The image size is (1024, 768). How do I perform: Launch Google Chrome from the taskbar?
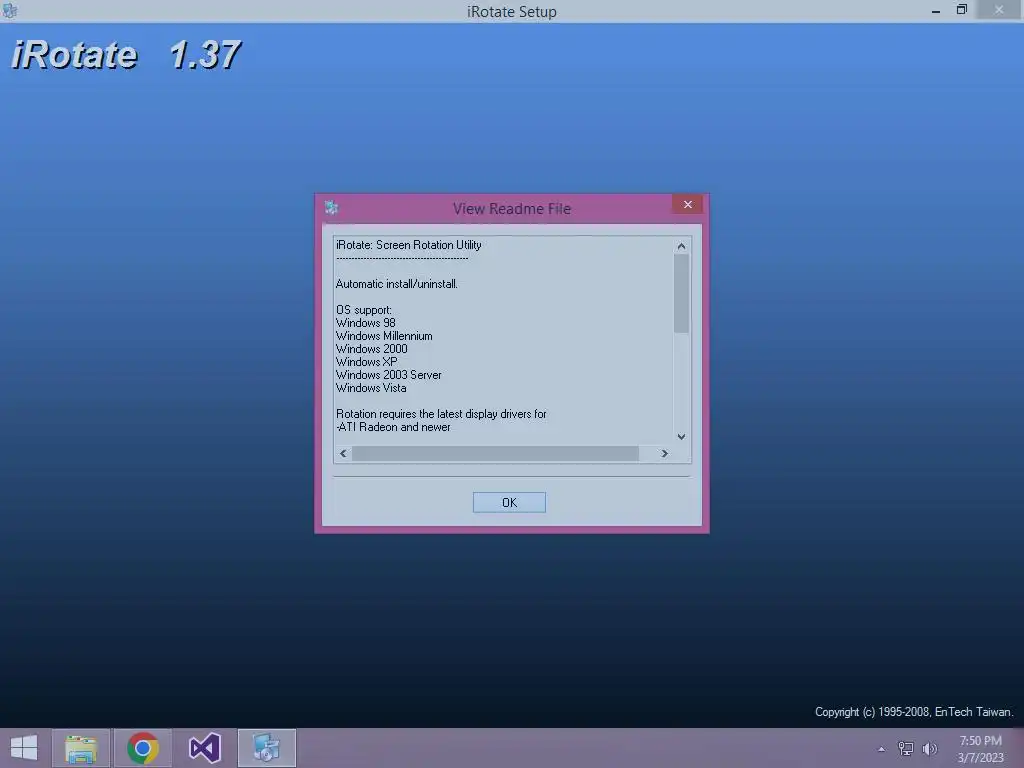[143, 748]
